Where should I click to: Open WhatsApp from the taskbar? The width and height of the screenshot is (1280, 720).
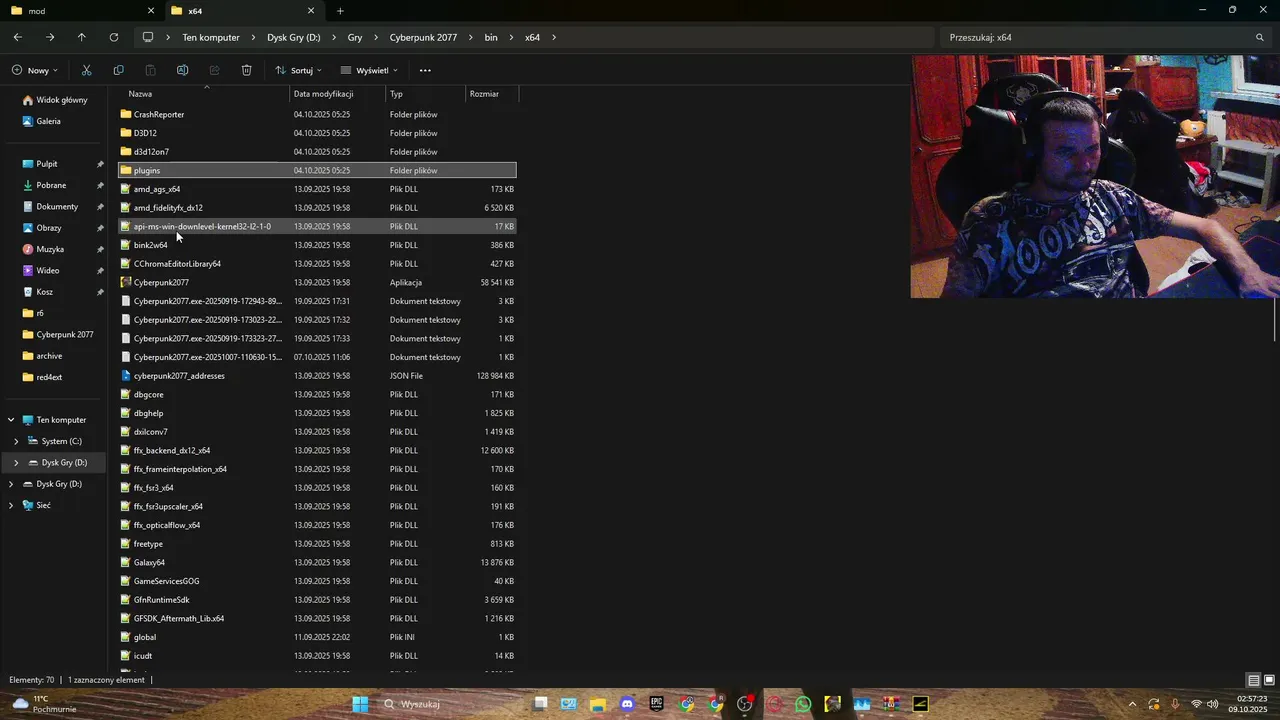[803, 704]
